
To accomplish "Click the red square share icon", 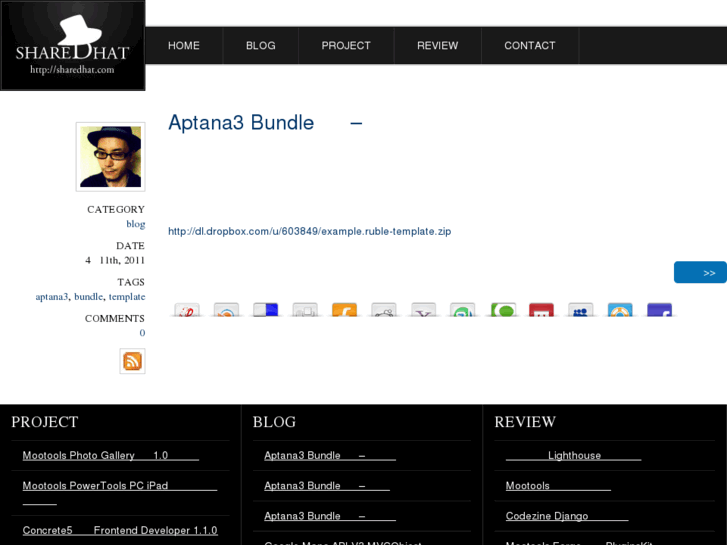I will coord(541,309).
